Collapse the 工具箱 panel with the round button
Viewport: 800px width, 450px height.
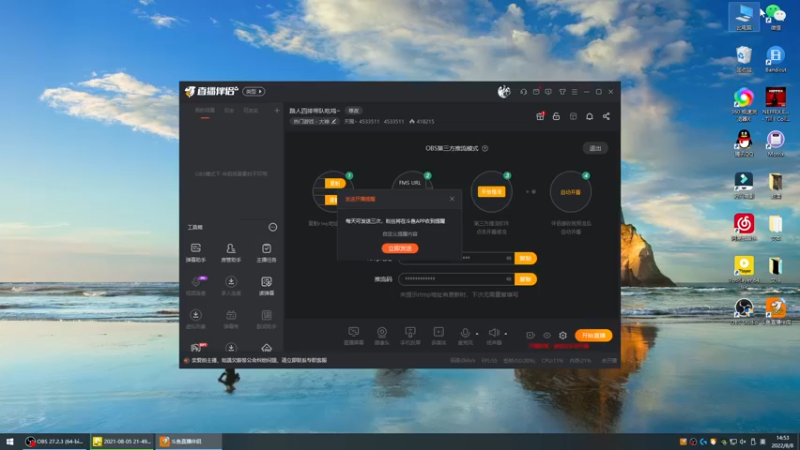tap(273, 227)
